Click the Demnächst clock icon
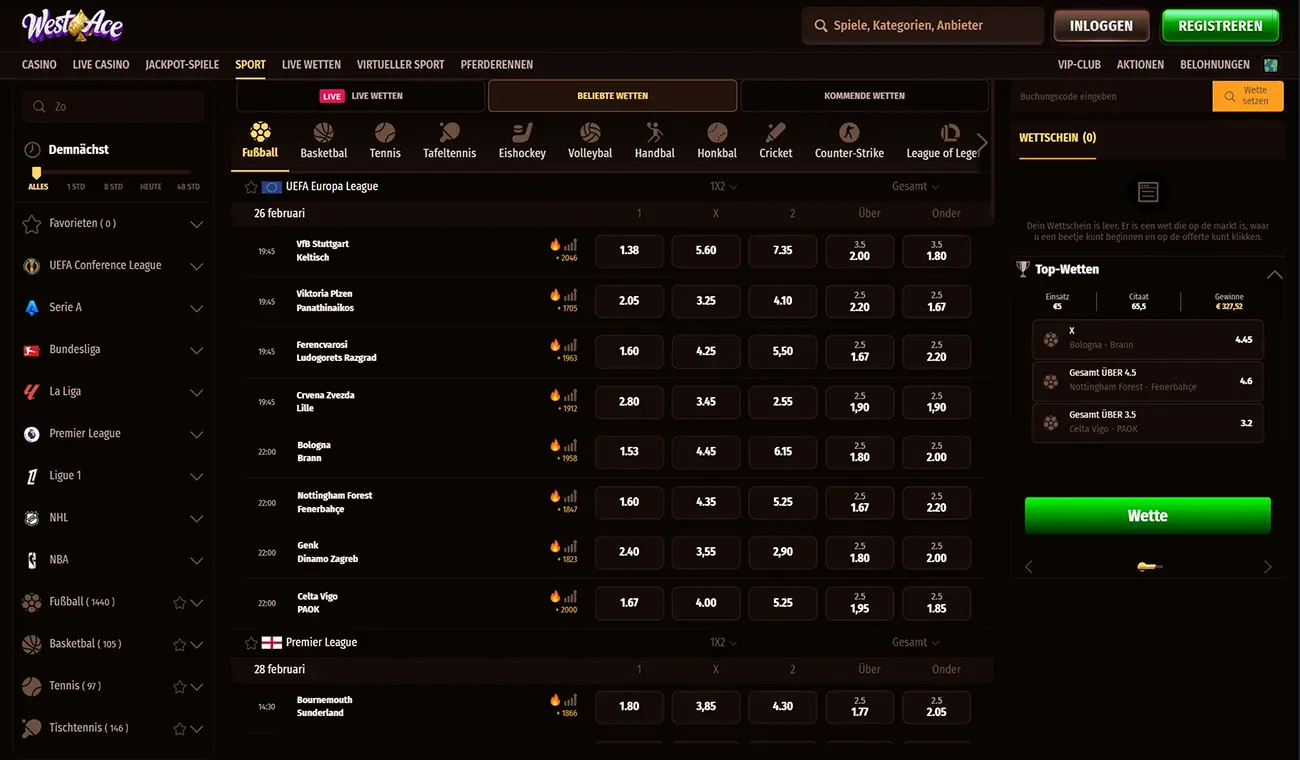 (32, 149)
